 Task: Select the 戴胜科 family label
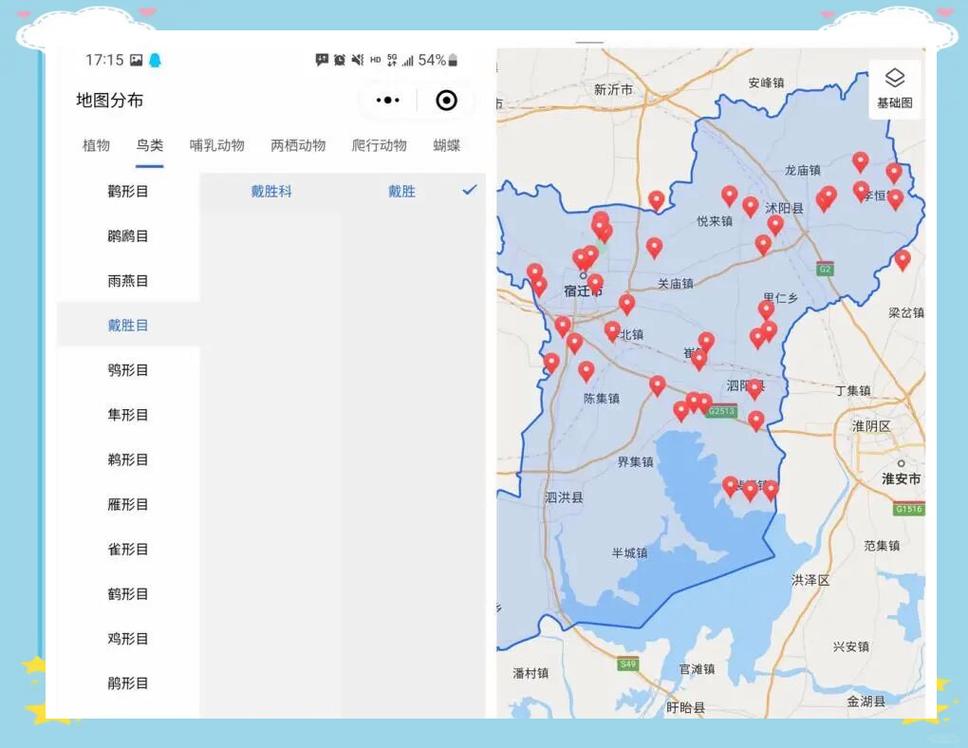[x=272, y=190]
